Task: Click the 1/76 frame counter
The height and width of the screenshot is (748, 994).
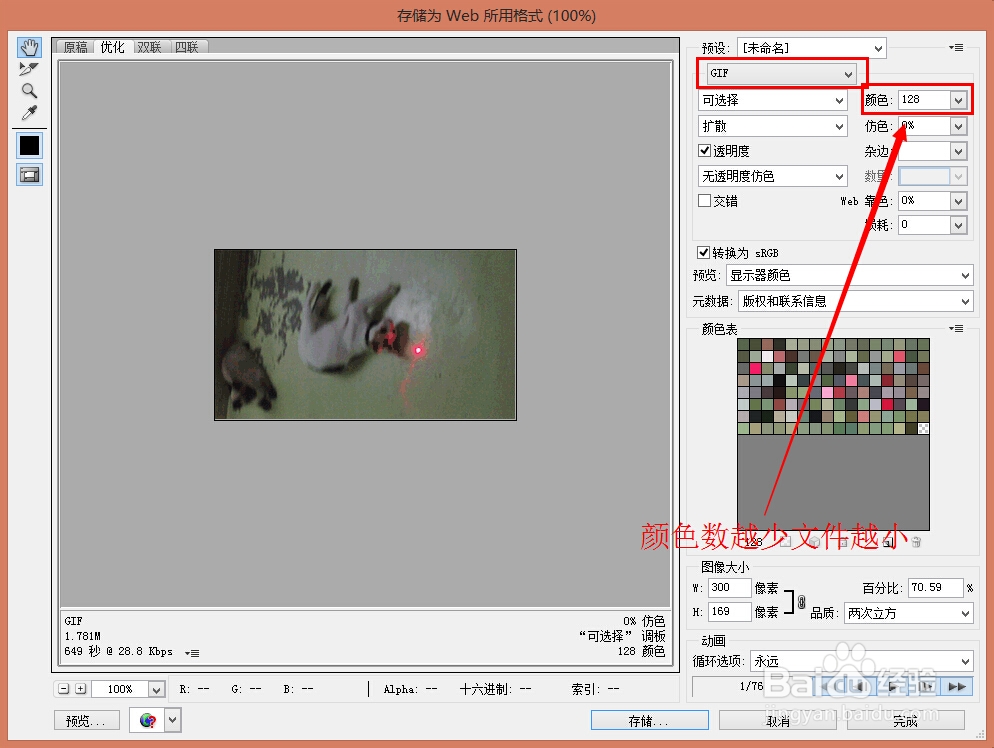Action: [751, 686]
